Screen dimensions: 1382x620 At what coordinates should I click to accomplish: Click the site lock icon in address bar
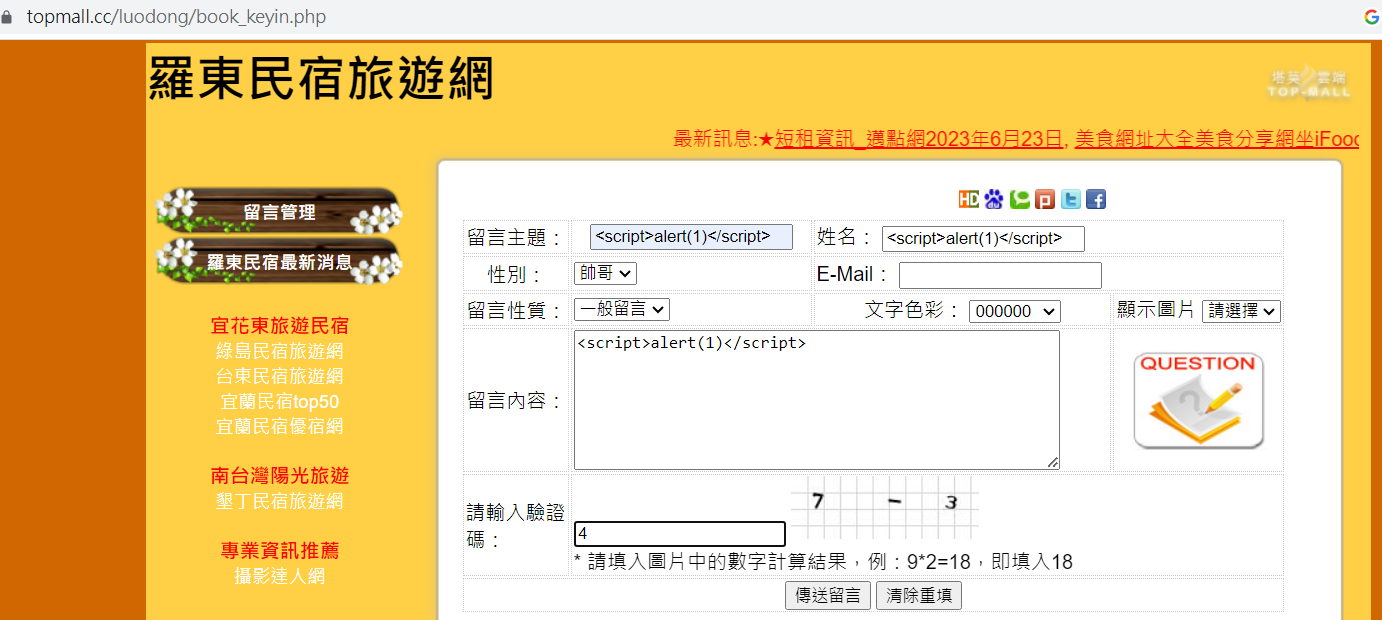8,17
